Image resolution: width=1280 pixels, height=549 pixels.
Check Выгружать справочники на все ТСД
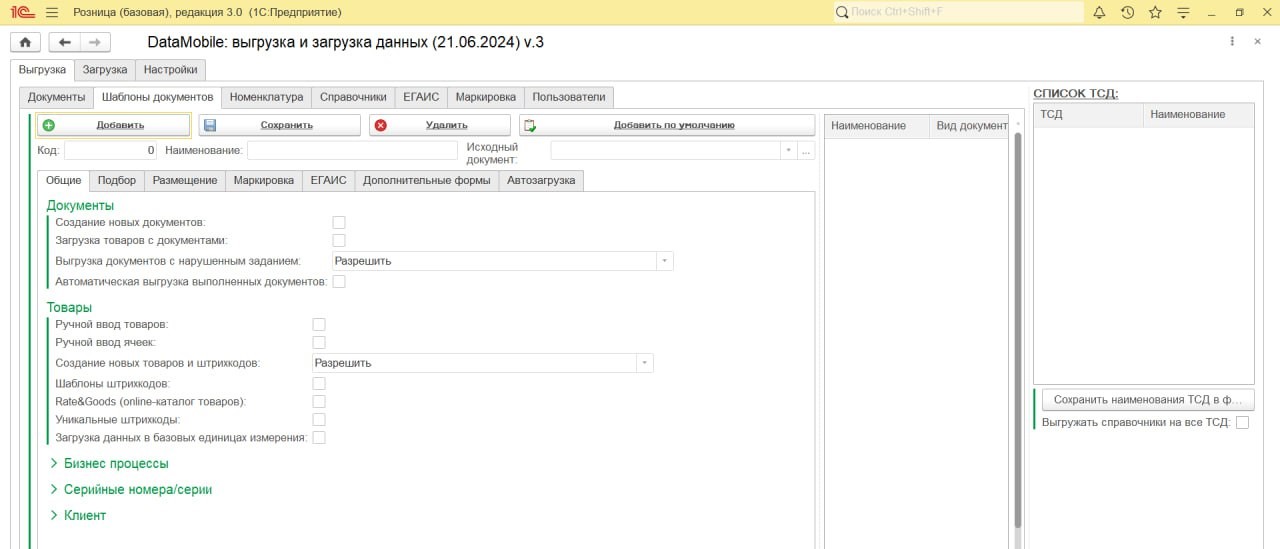point(1242,422)
